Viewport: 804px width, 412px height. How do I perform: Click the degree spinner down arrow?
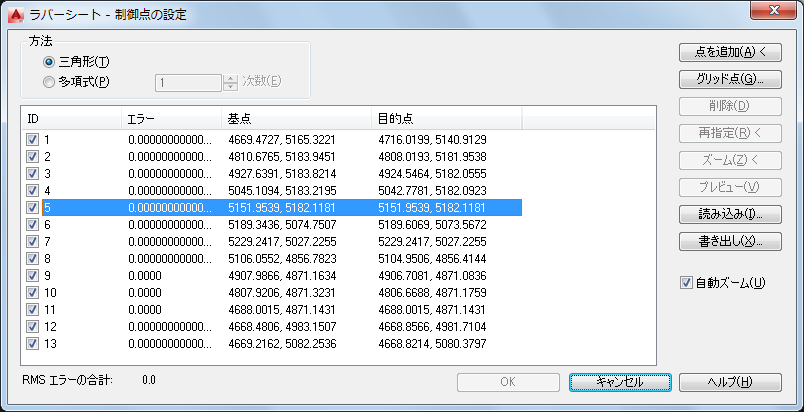pos(231,87)
